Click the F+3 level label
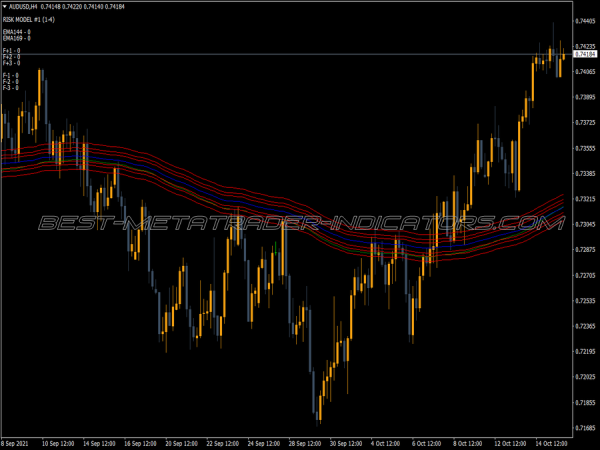 11,63
